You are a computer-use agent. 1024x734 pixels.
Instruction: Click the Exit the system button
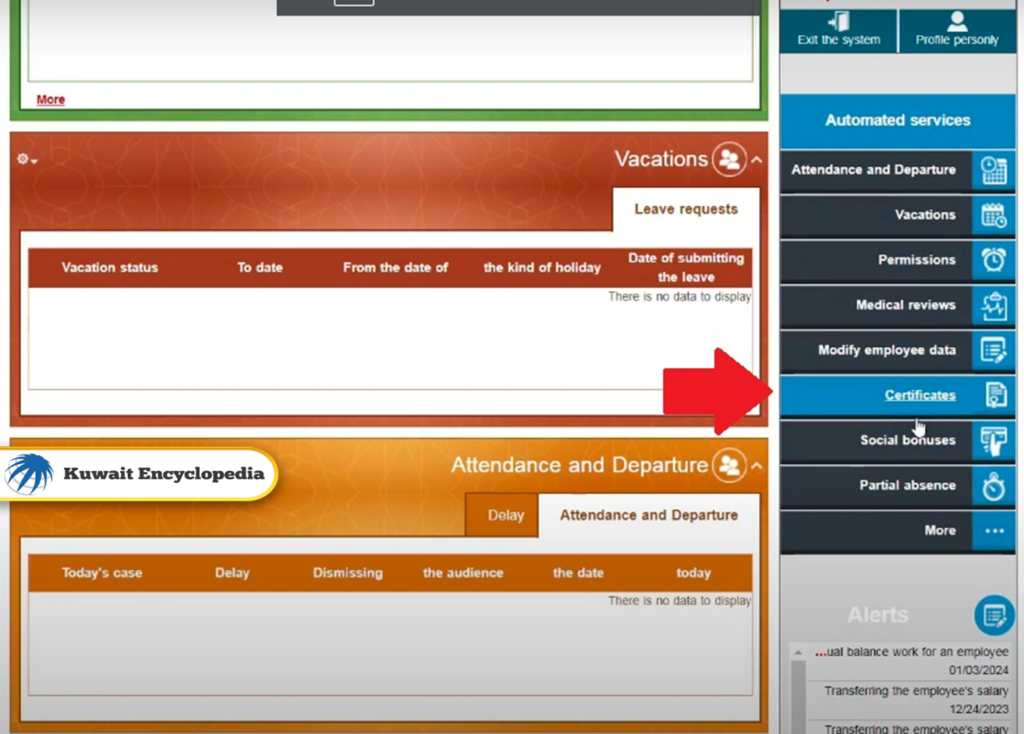pos(838,30)
